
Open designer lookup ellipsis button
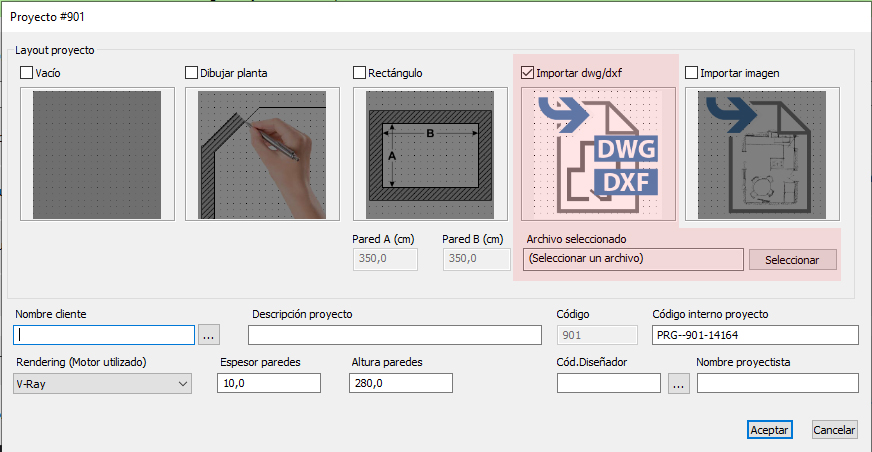[x=678, y=384]
